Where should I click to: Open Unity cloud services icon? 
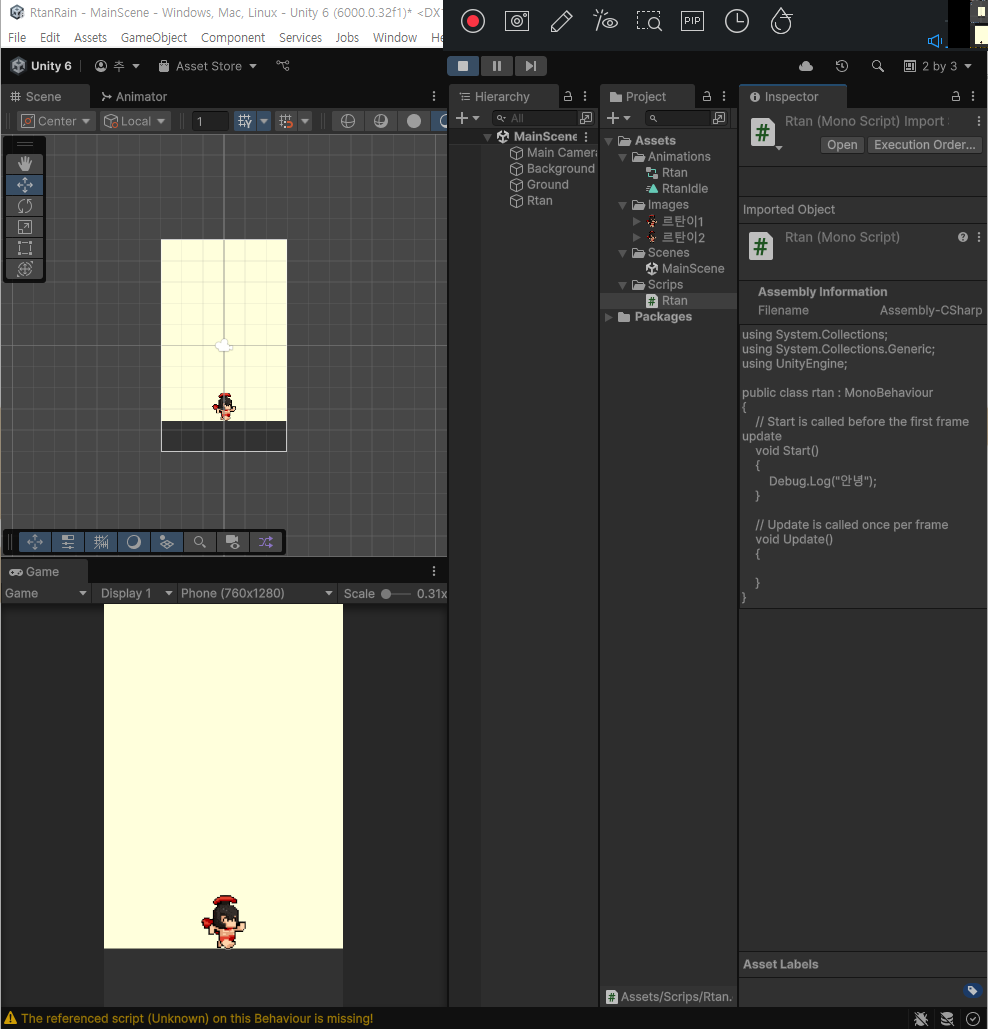[806, 66]
